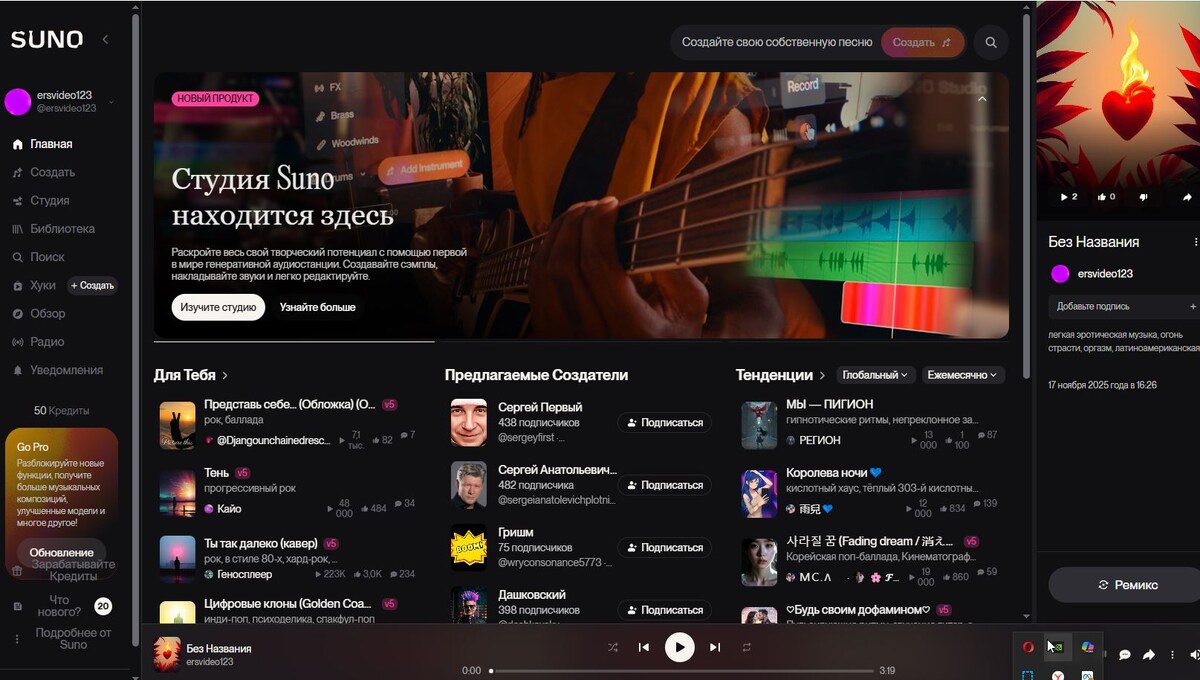Screen dimensions: 1200x680
Task: Open the Ежемесячно period dropdown
Action: (963, 375)
